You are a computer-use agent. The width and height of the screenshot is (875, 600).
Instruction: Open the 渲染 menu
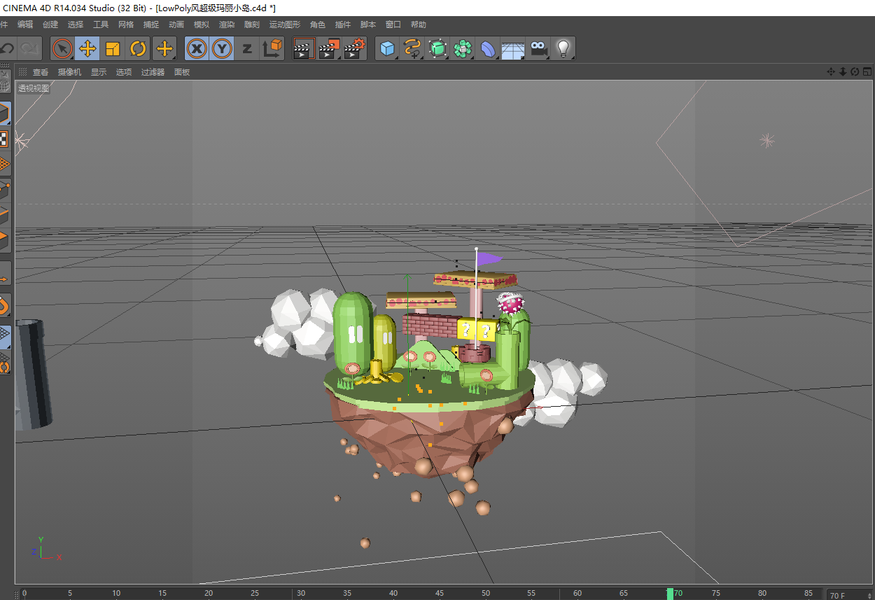click(x=227, y=25)
